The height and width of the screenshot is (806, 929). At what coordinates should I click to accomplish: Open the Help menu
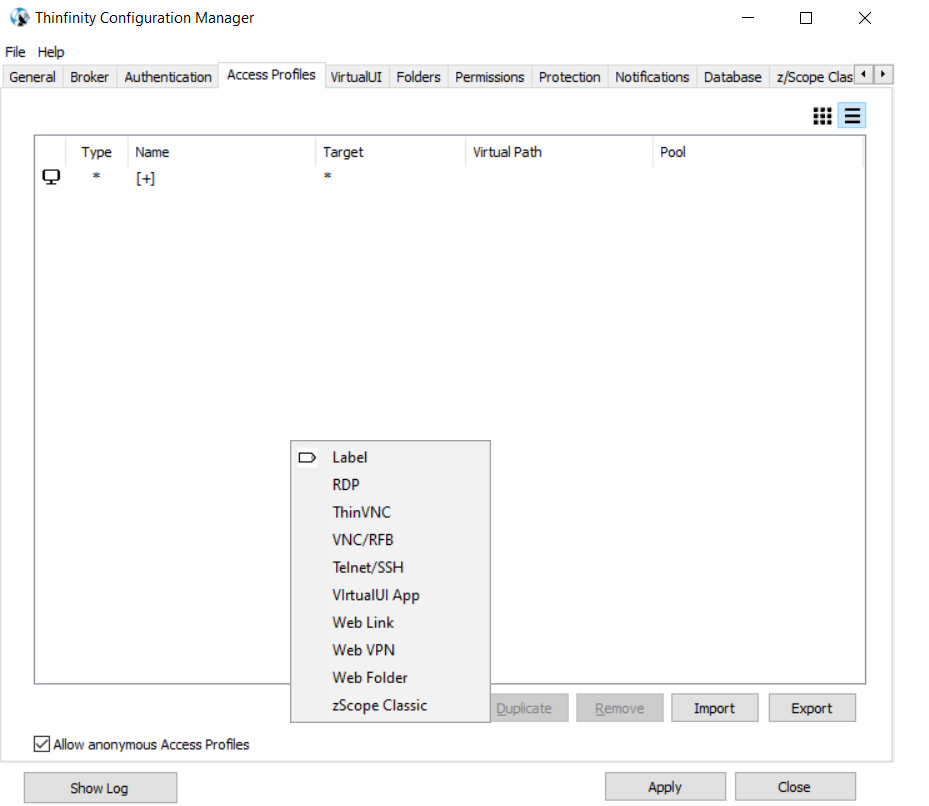tap(51, 52)
